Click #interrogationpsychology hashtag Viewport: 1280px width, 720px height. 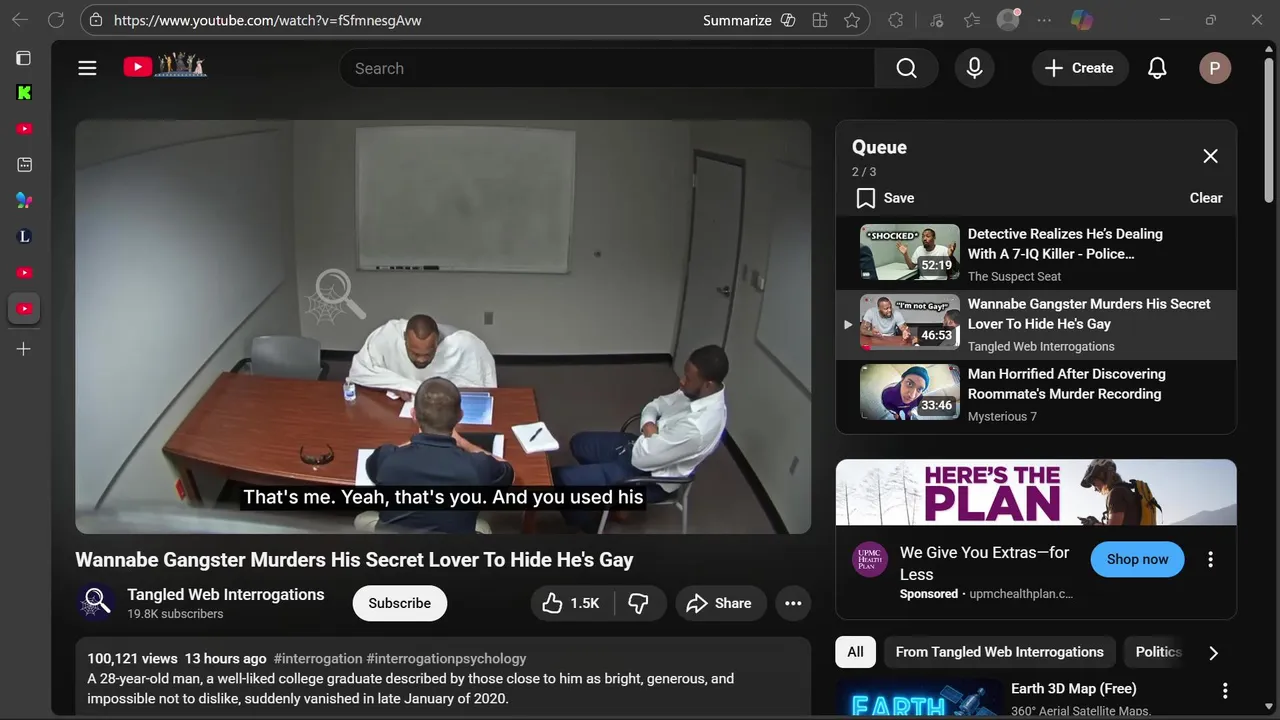pos(446,658)
